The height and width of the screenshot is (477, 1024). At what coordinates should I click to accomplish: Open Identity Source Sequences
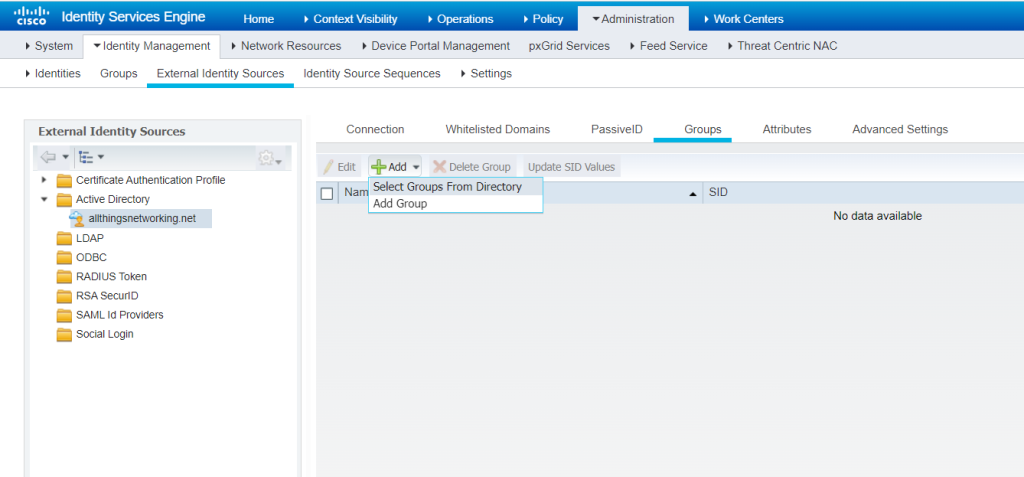coord(372,73)
